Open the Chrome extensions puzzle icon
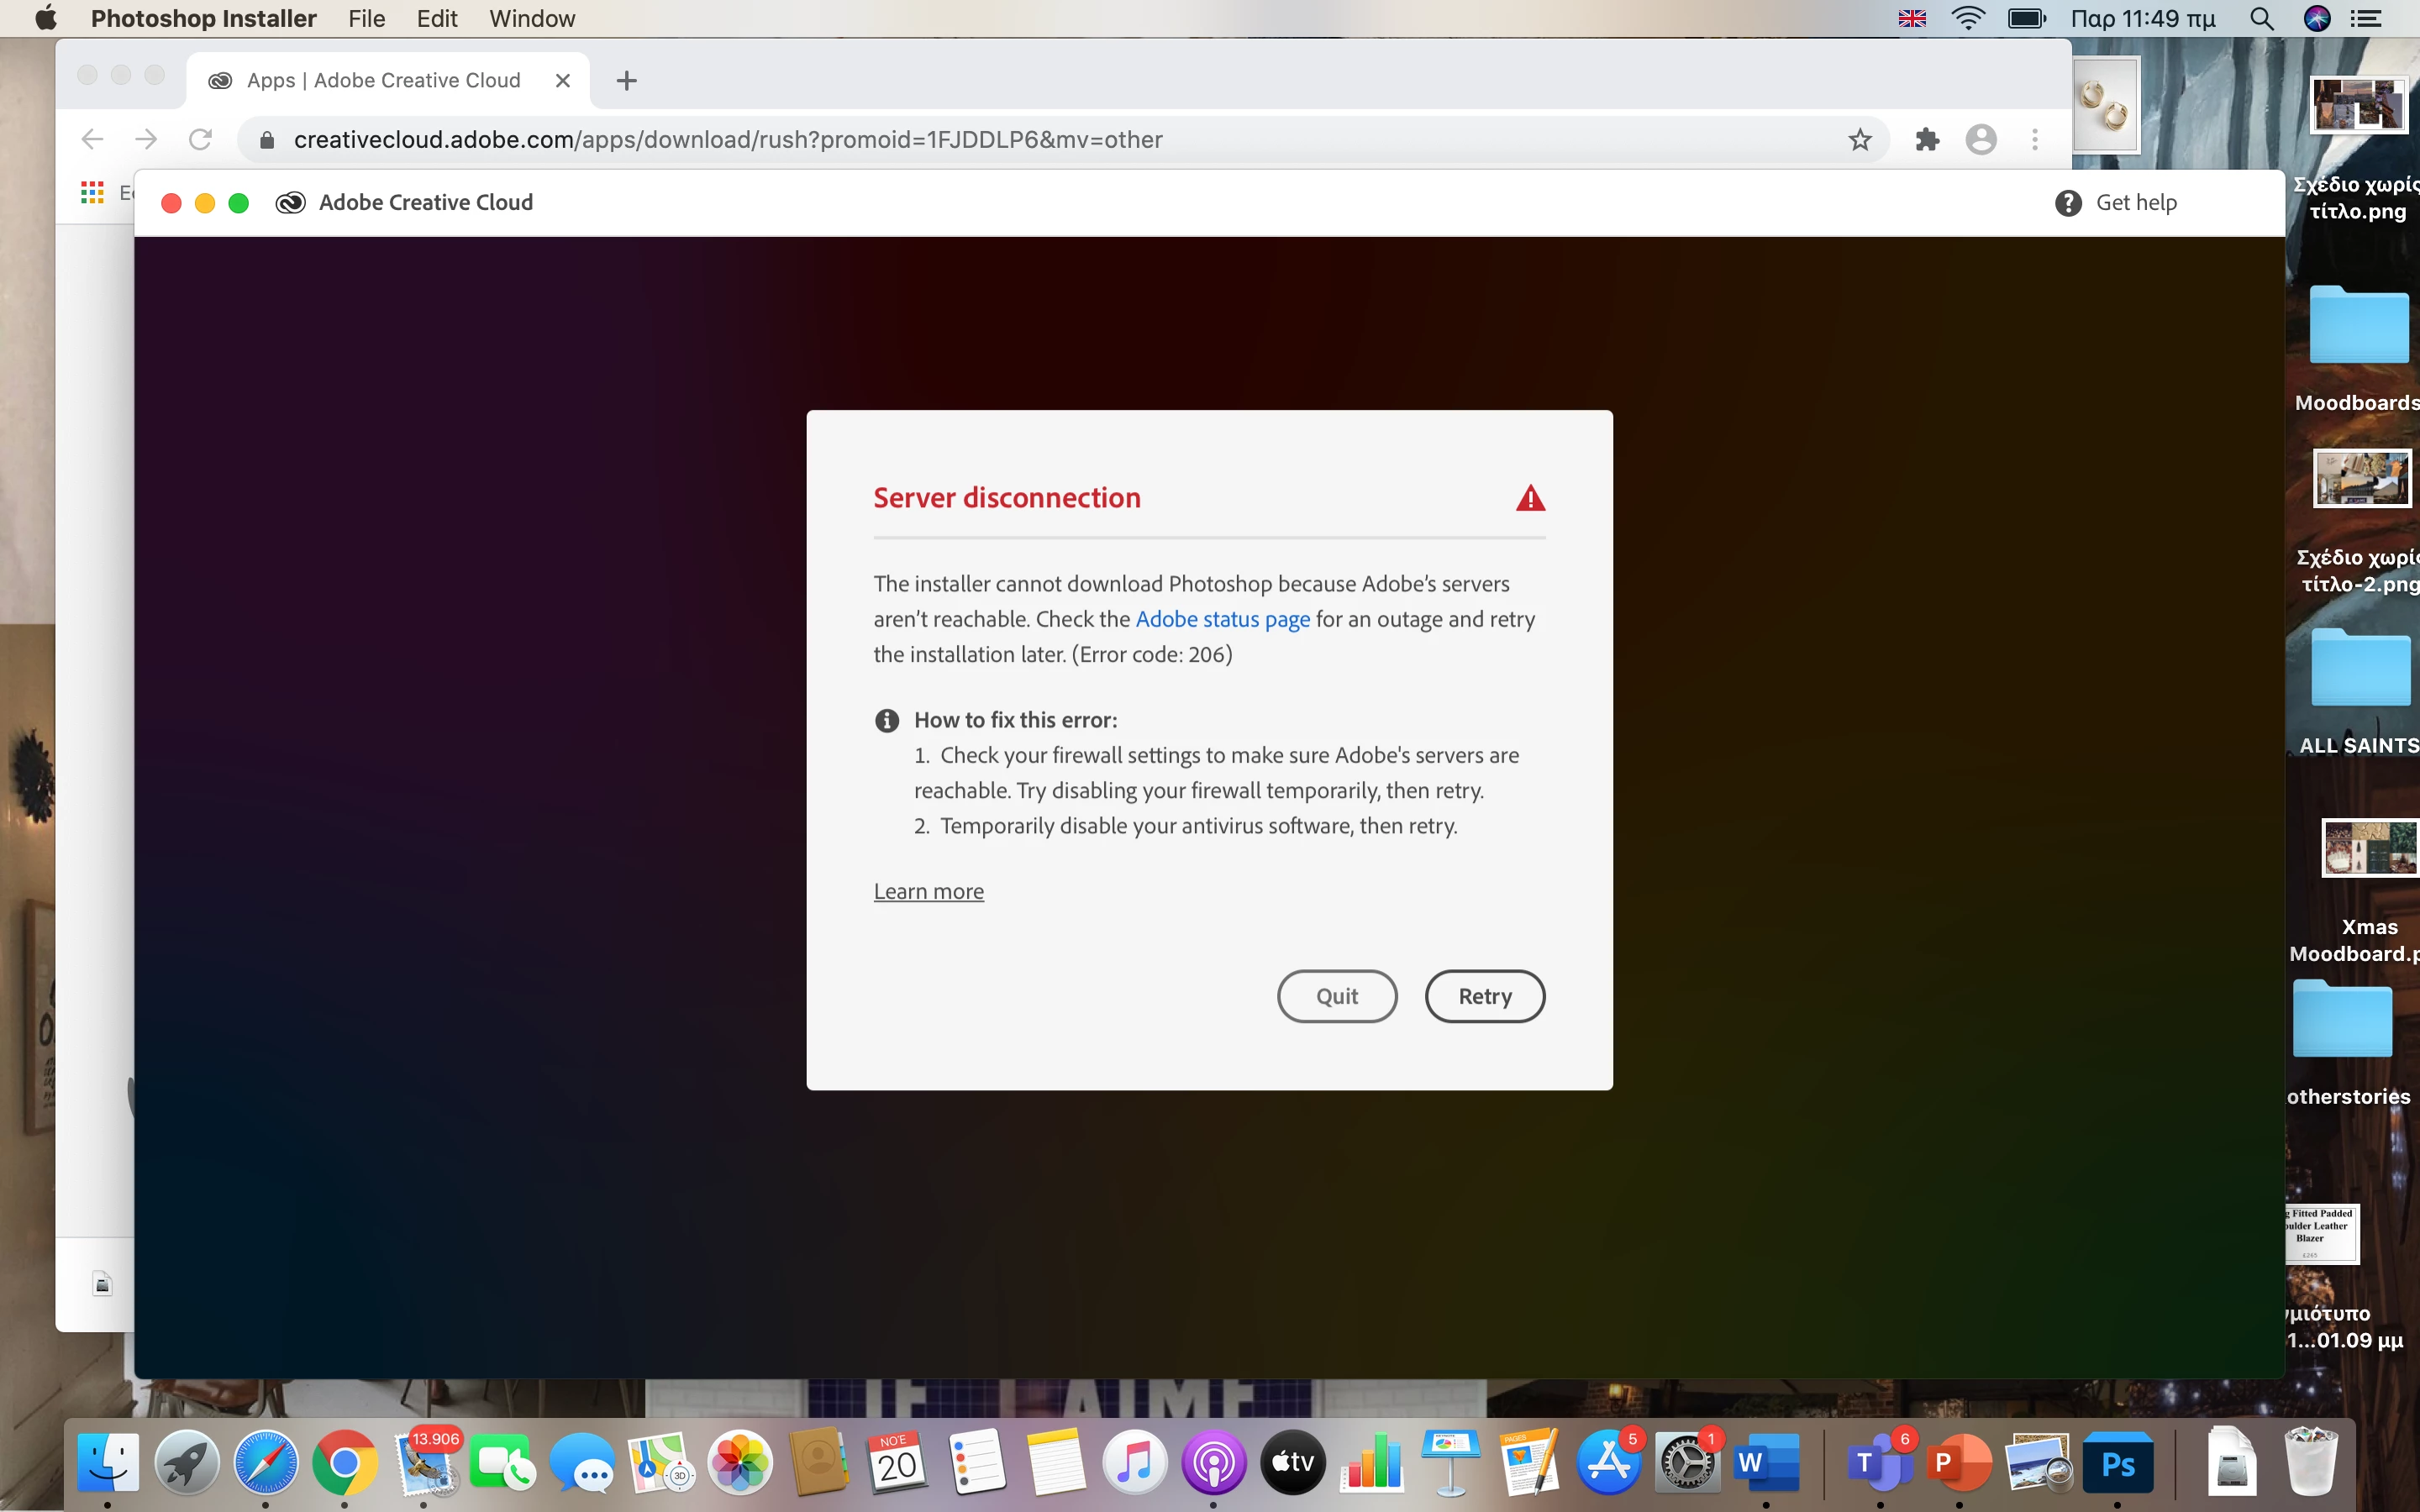 tap(1927, 140)
